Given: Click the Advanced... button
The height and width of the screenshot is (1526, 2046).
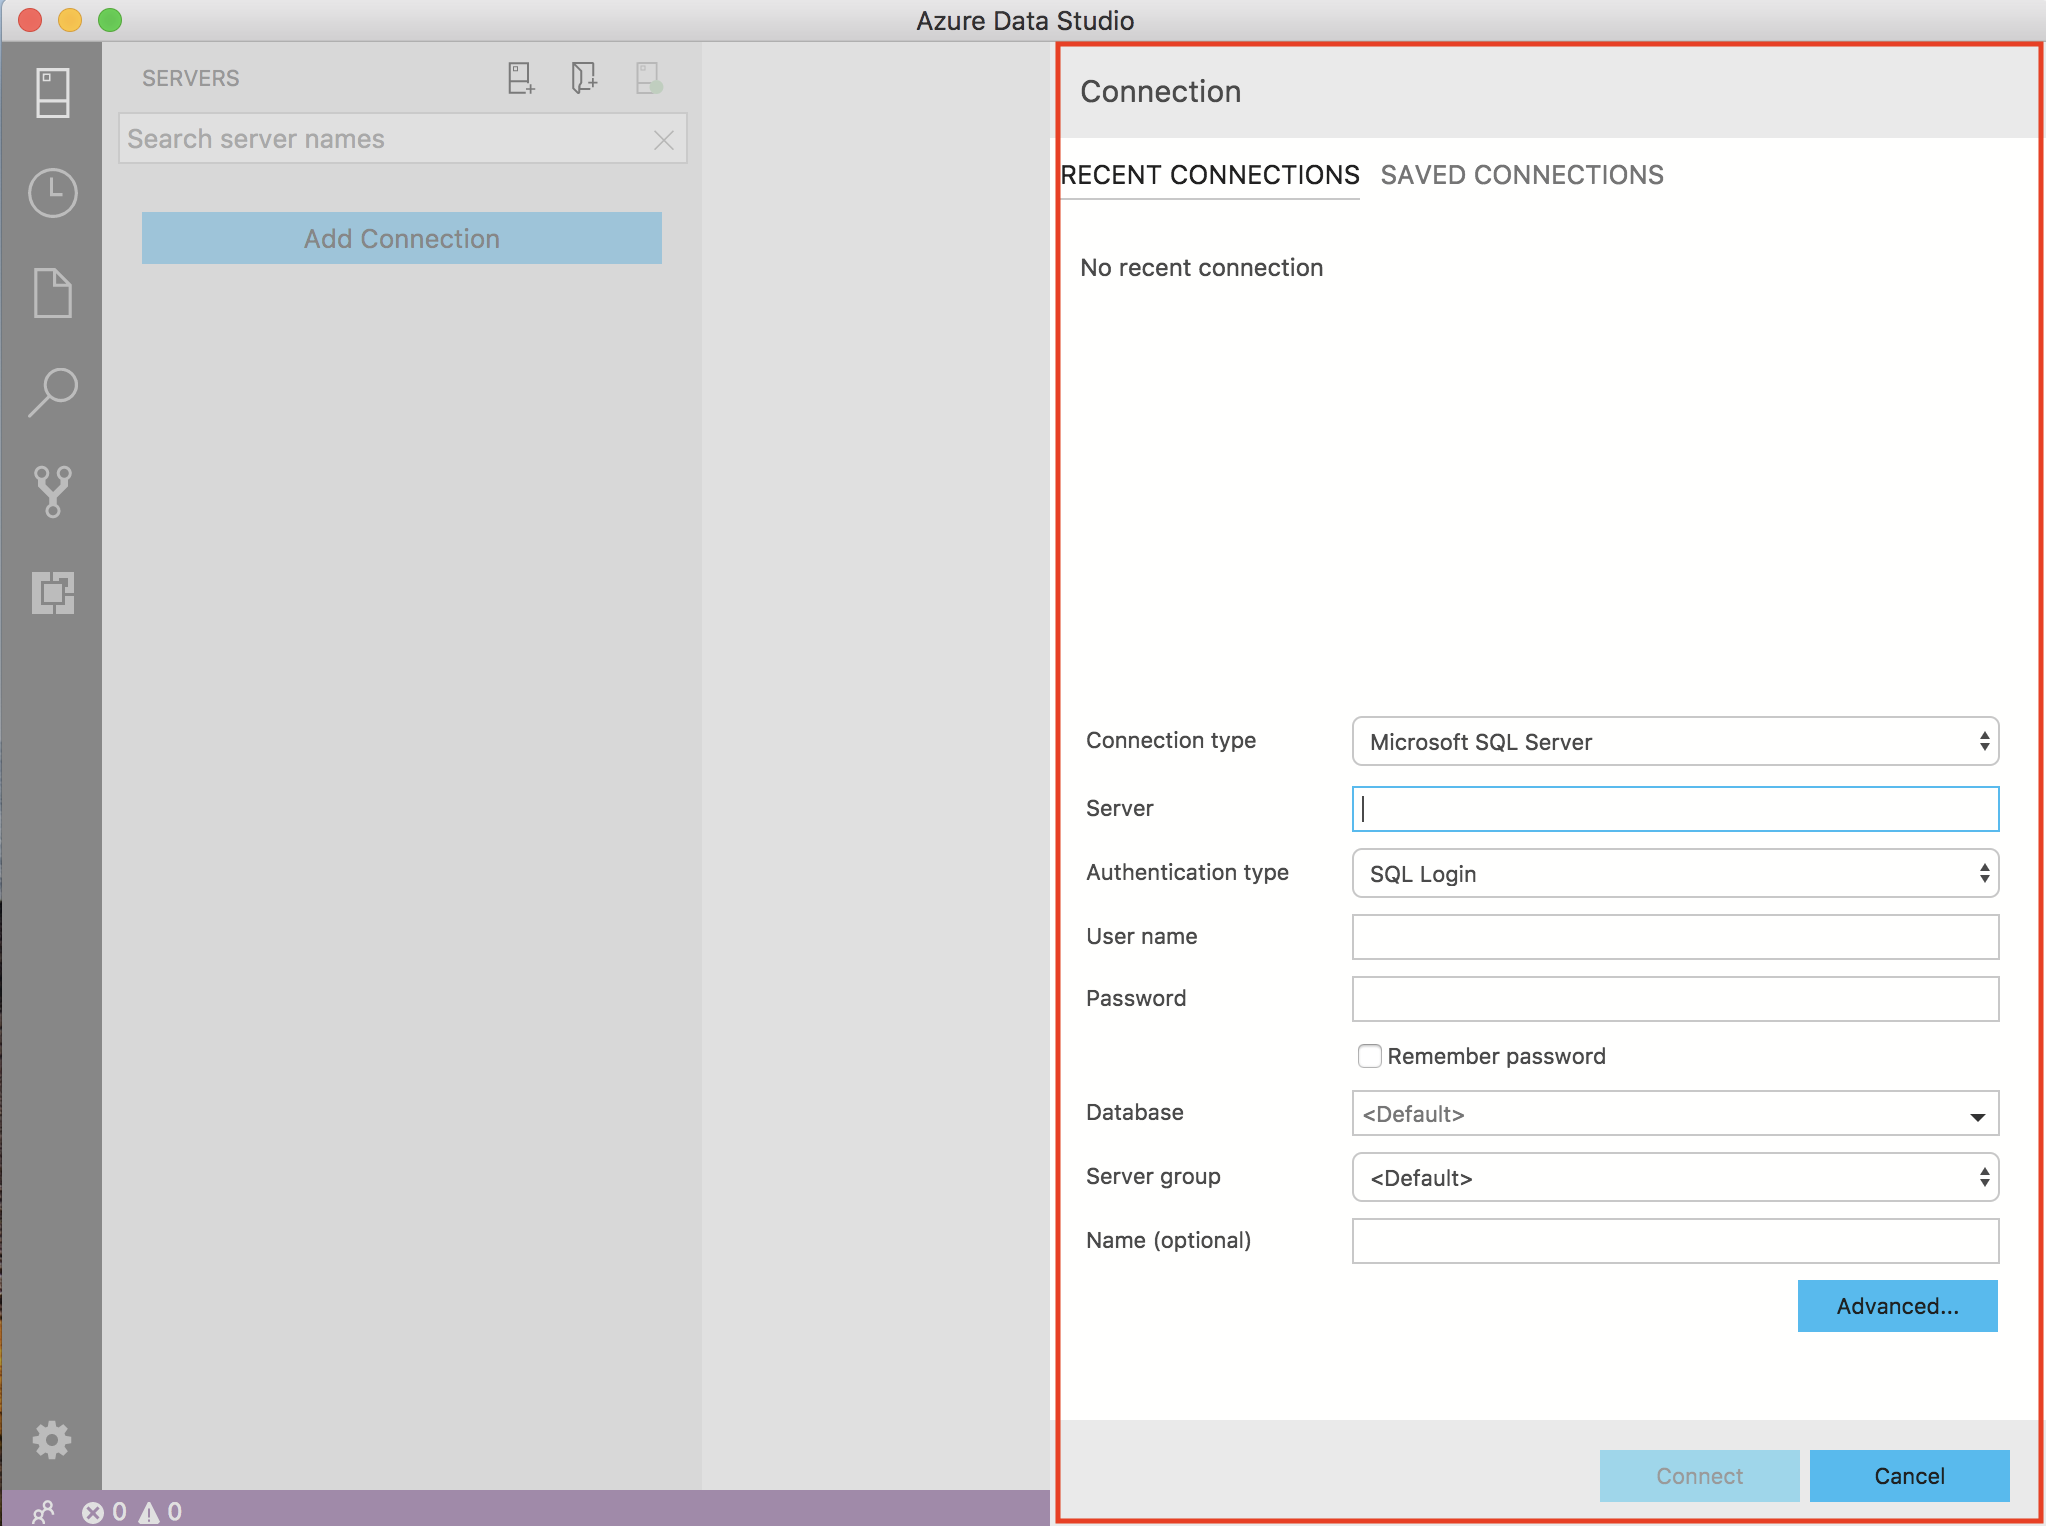Looking at the screenshot, I should 1897,1306.
